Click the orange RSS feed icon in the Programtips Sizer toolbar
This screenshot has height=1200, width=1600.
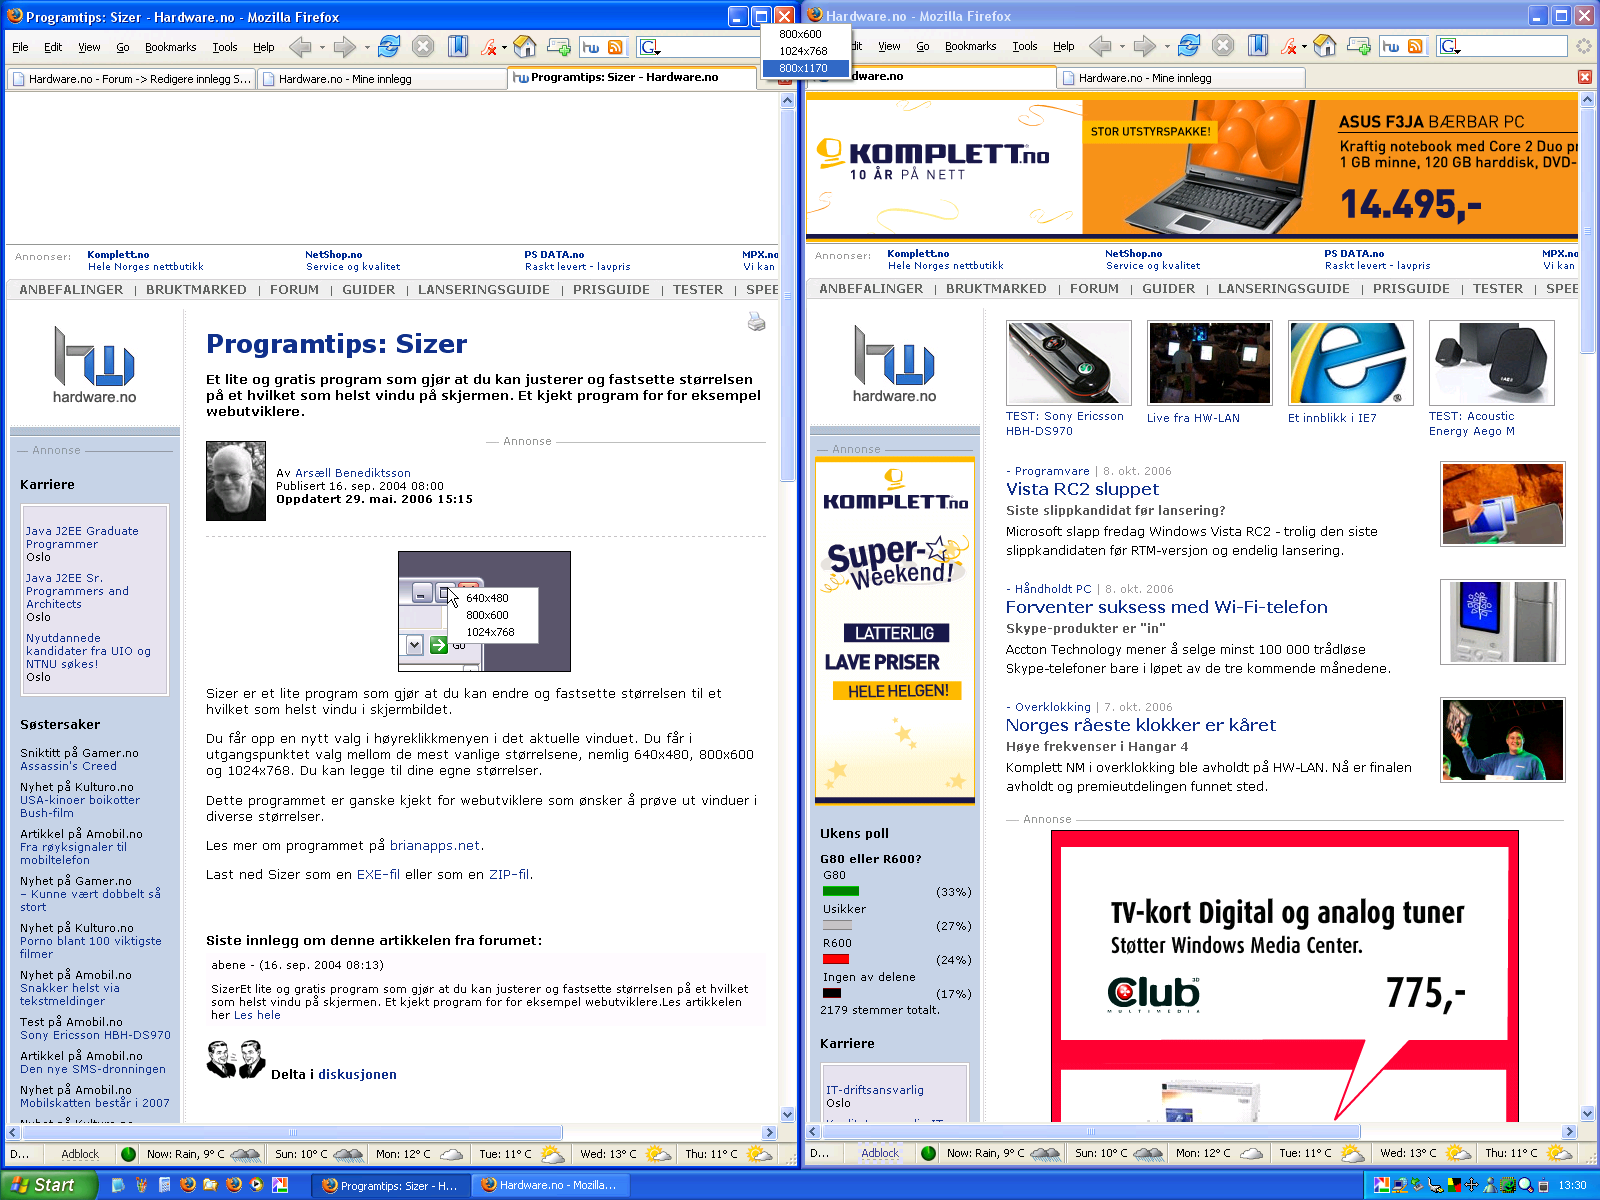point(615,46)
